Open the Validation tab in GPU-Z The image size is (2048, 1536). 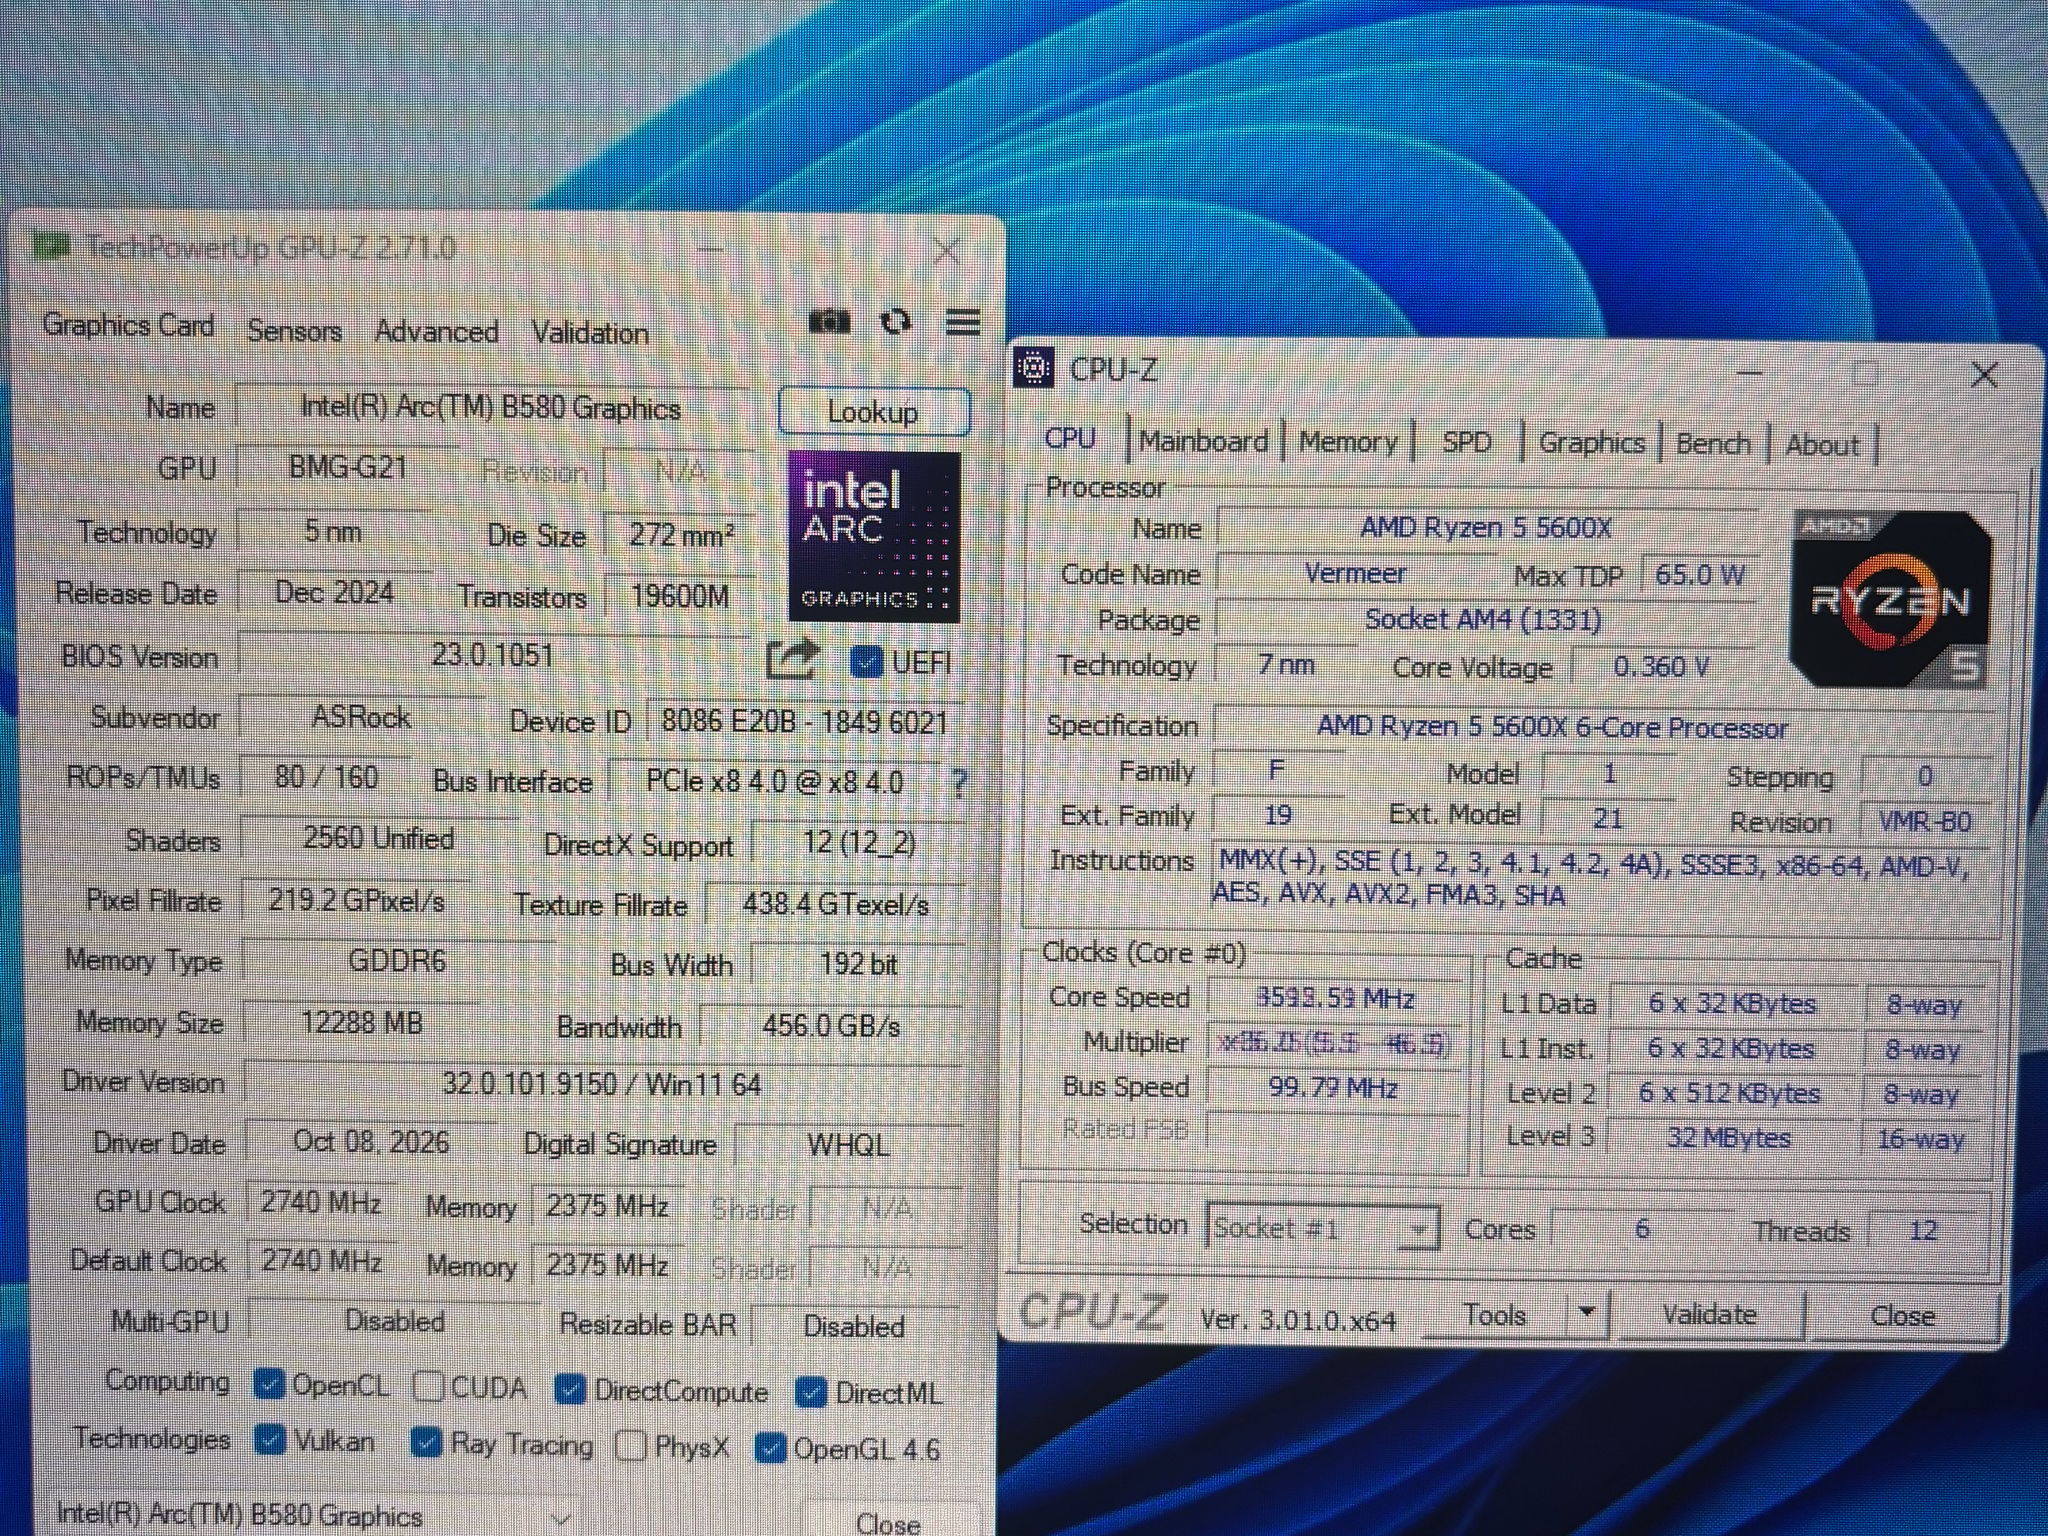[x=590, y=332]
